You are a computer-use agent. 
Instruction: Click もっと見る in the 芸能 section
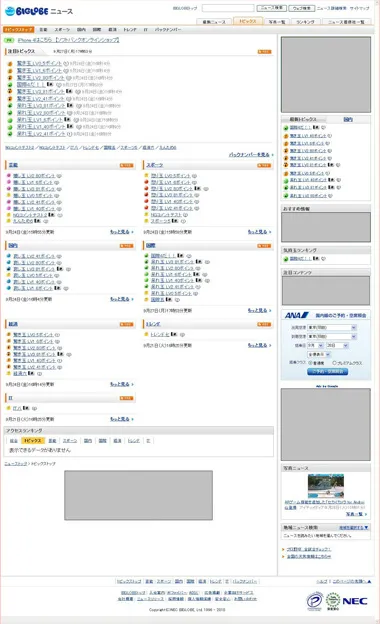[x=120, y=232]
